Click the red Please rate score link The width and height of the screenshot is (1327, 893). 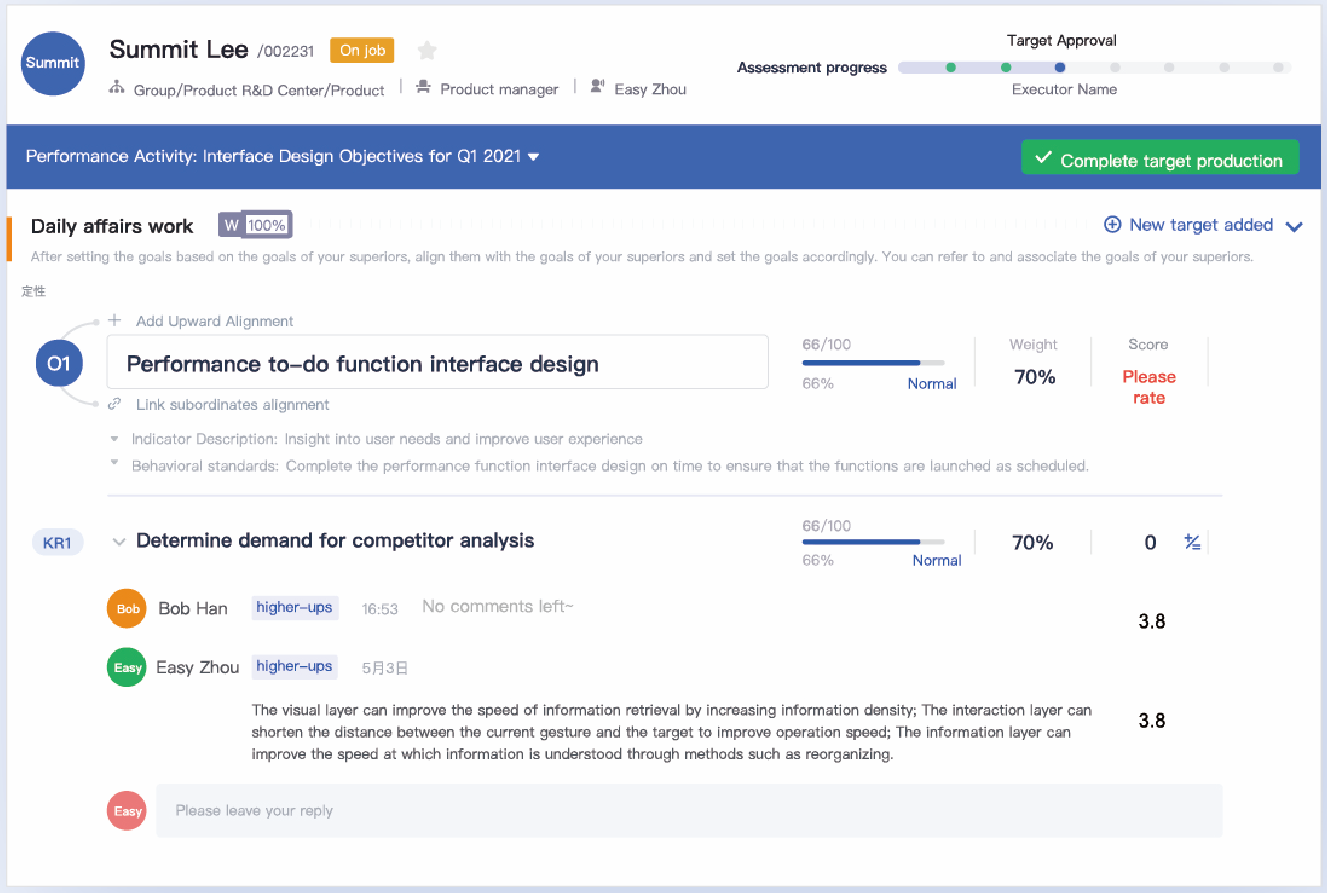click(x=1148, y=387)
